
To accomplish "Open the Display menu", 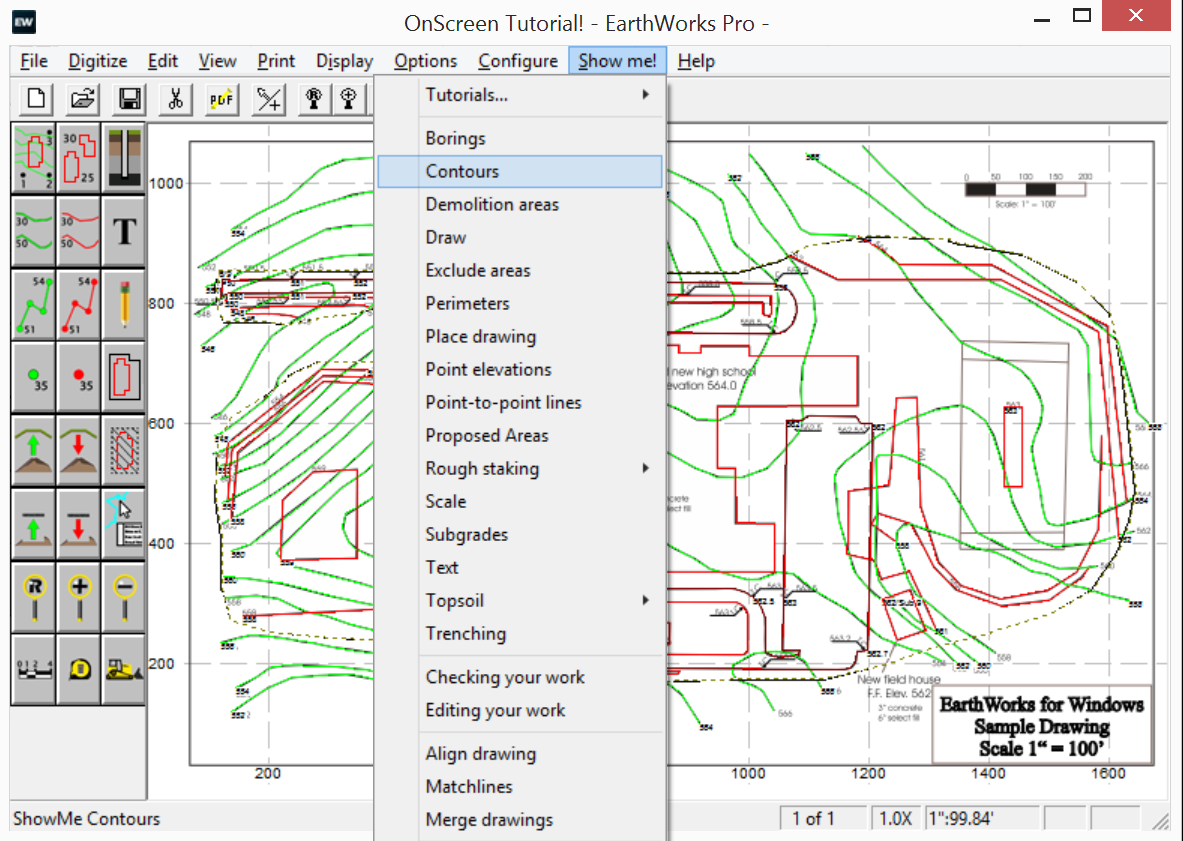I will [x=344, y=61].
